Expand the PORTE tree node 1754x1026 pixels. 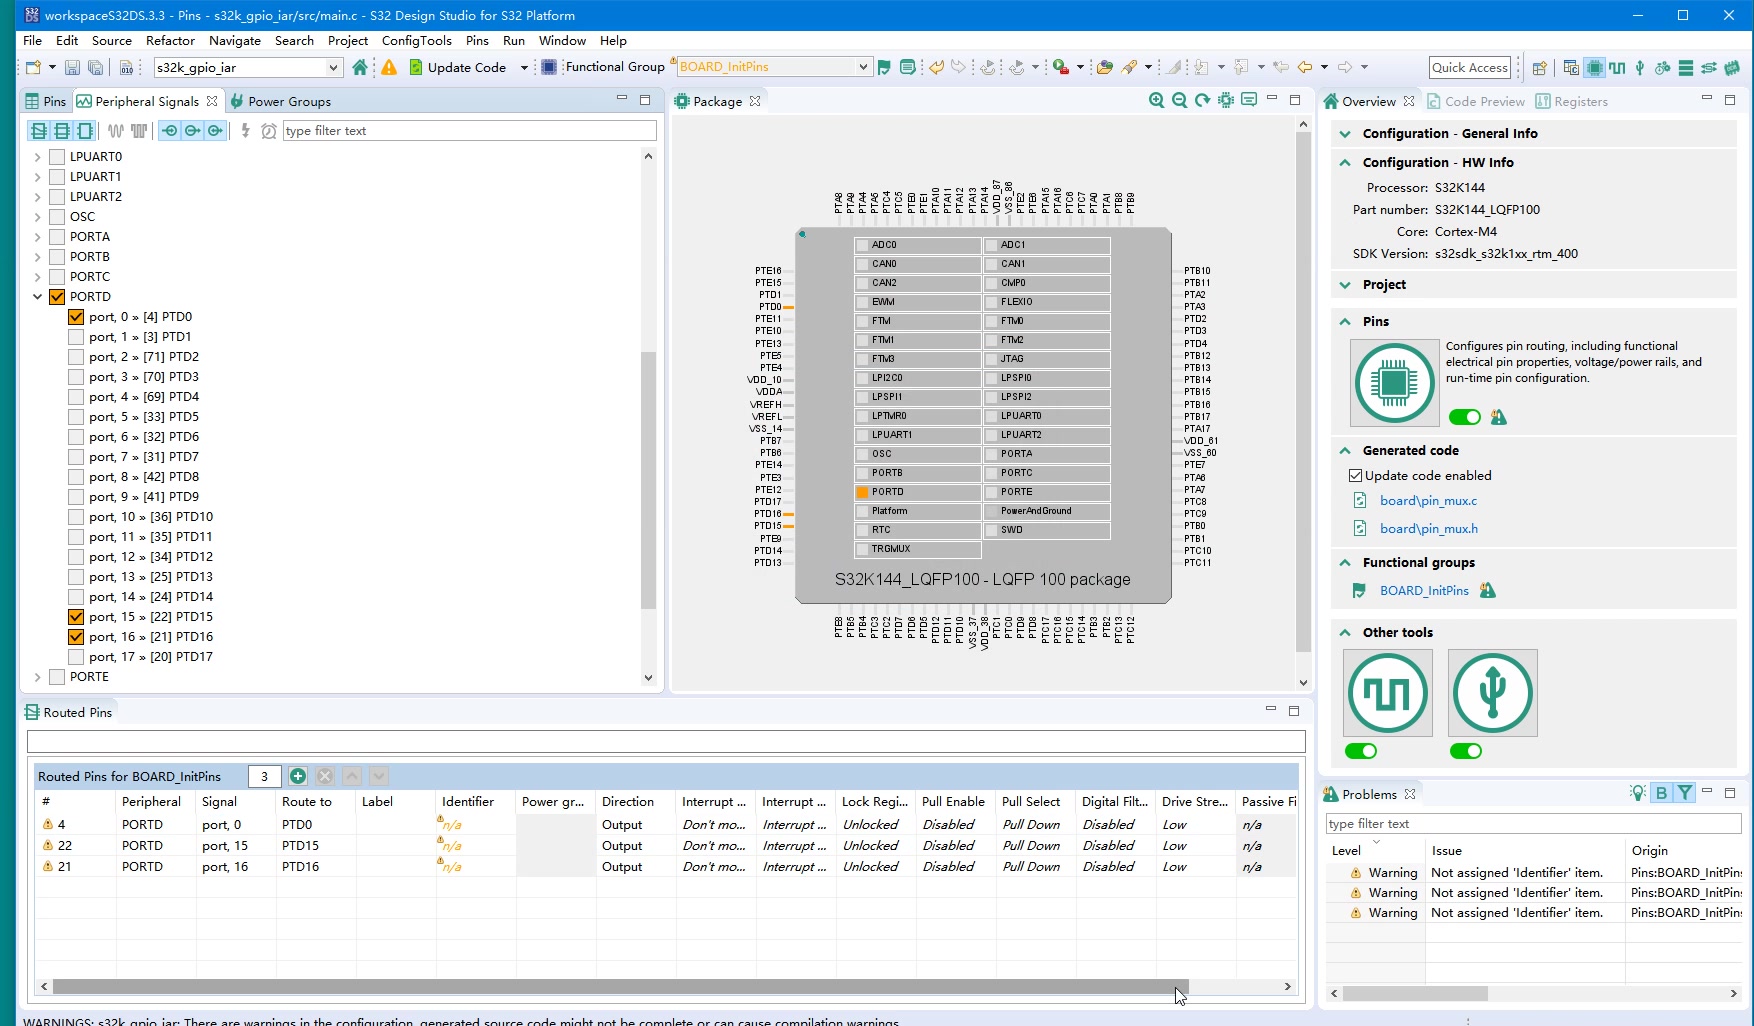click(x=38, y=677)
